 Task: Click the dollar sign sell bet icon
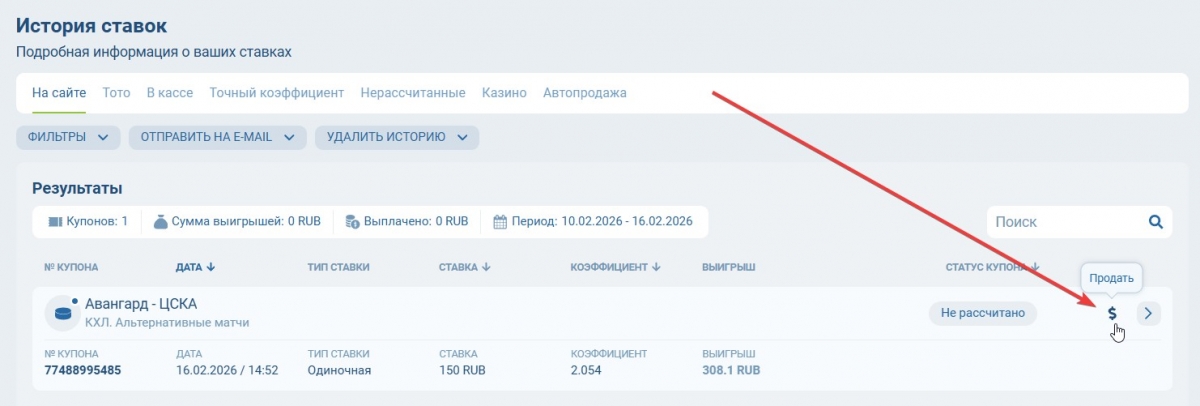(1112, 313)
